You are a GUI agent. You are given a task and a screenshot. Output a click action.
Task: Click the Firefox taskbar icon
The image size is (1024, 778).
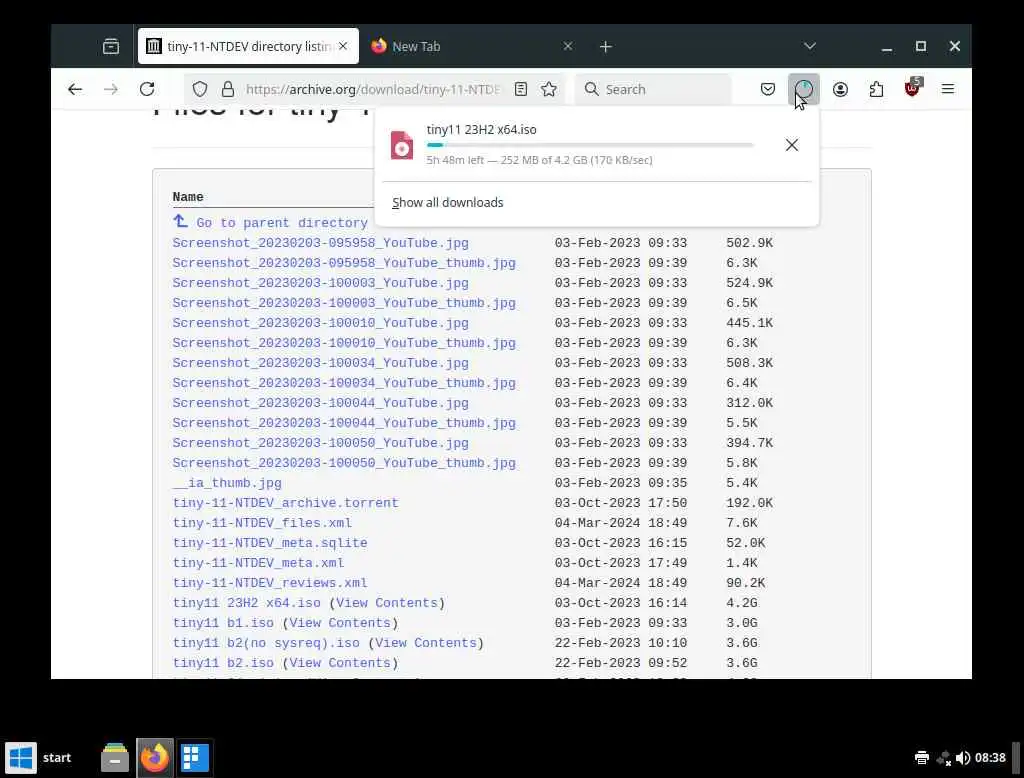click(155, 758)
